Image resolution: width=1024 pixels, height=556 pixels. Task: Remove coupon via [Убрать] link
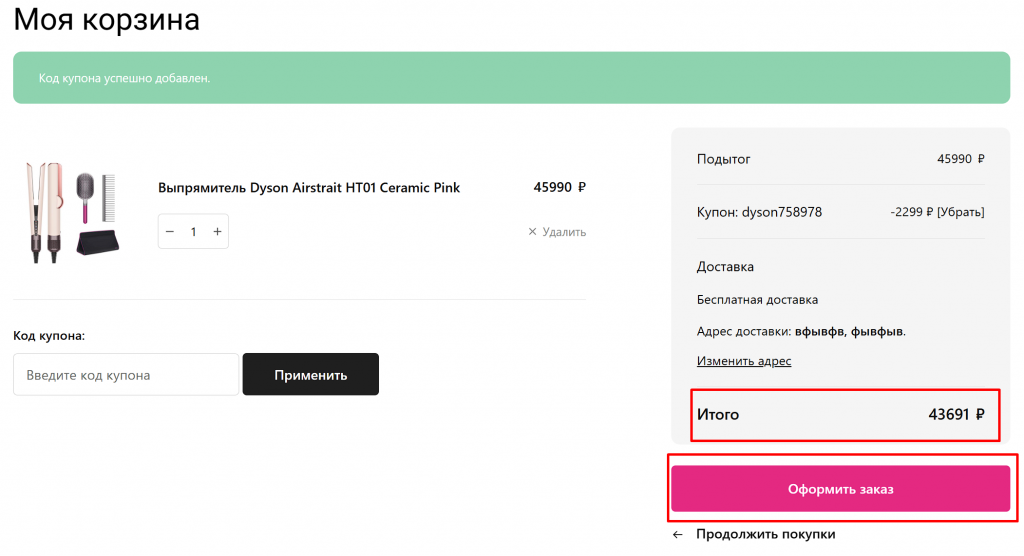point(961,212)
